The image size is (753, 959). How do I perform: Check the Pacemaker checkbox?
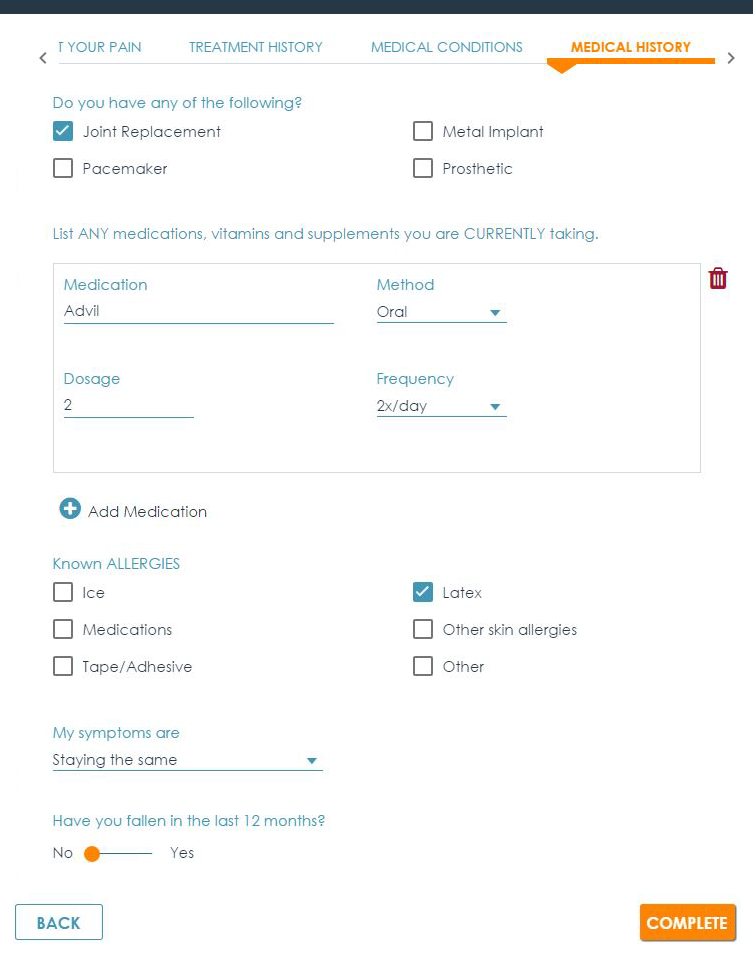point(63,168)
